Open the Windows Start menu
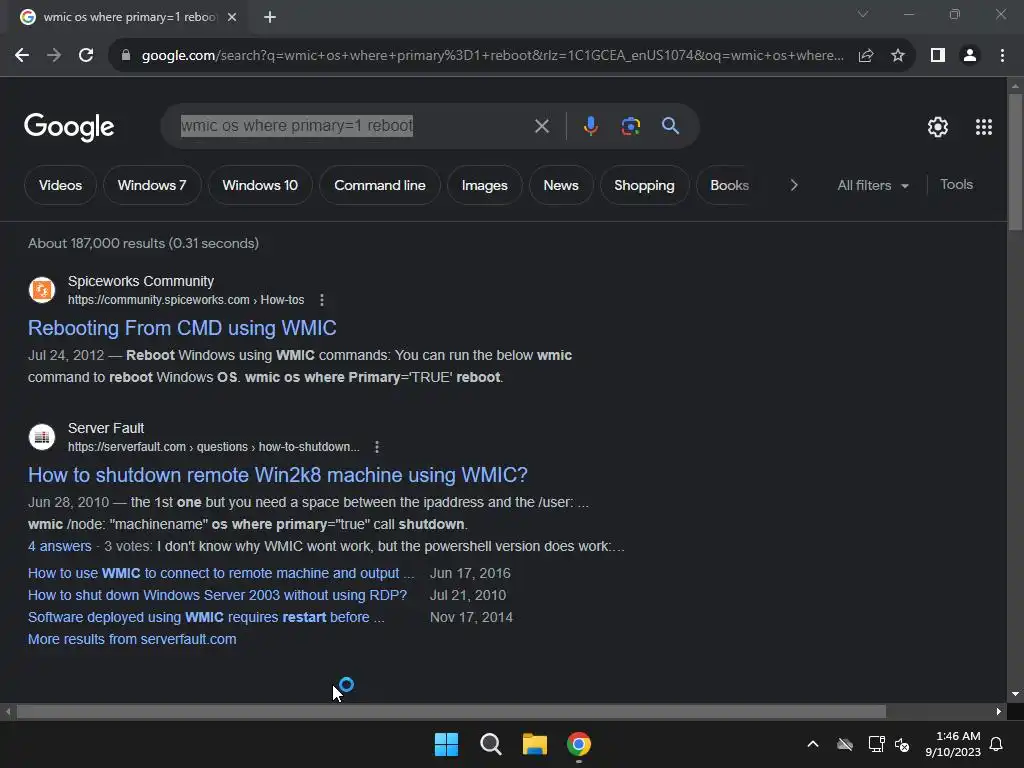Screen dimensions: 1024x768 pos(446,744)
